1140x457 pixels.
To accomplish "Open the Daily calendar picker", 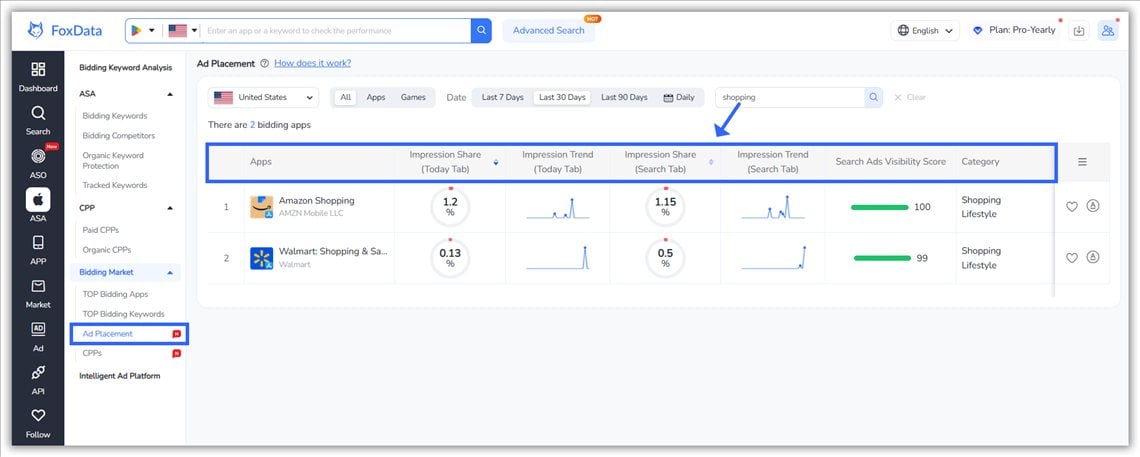I will [679, 97].
